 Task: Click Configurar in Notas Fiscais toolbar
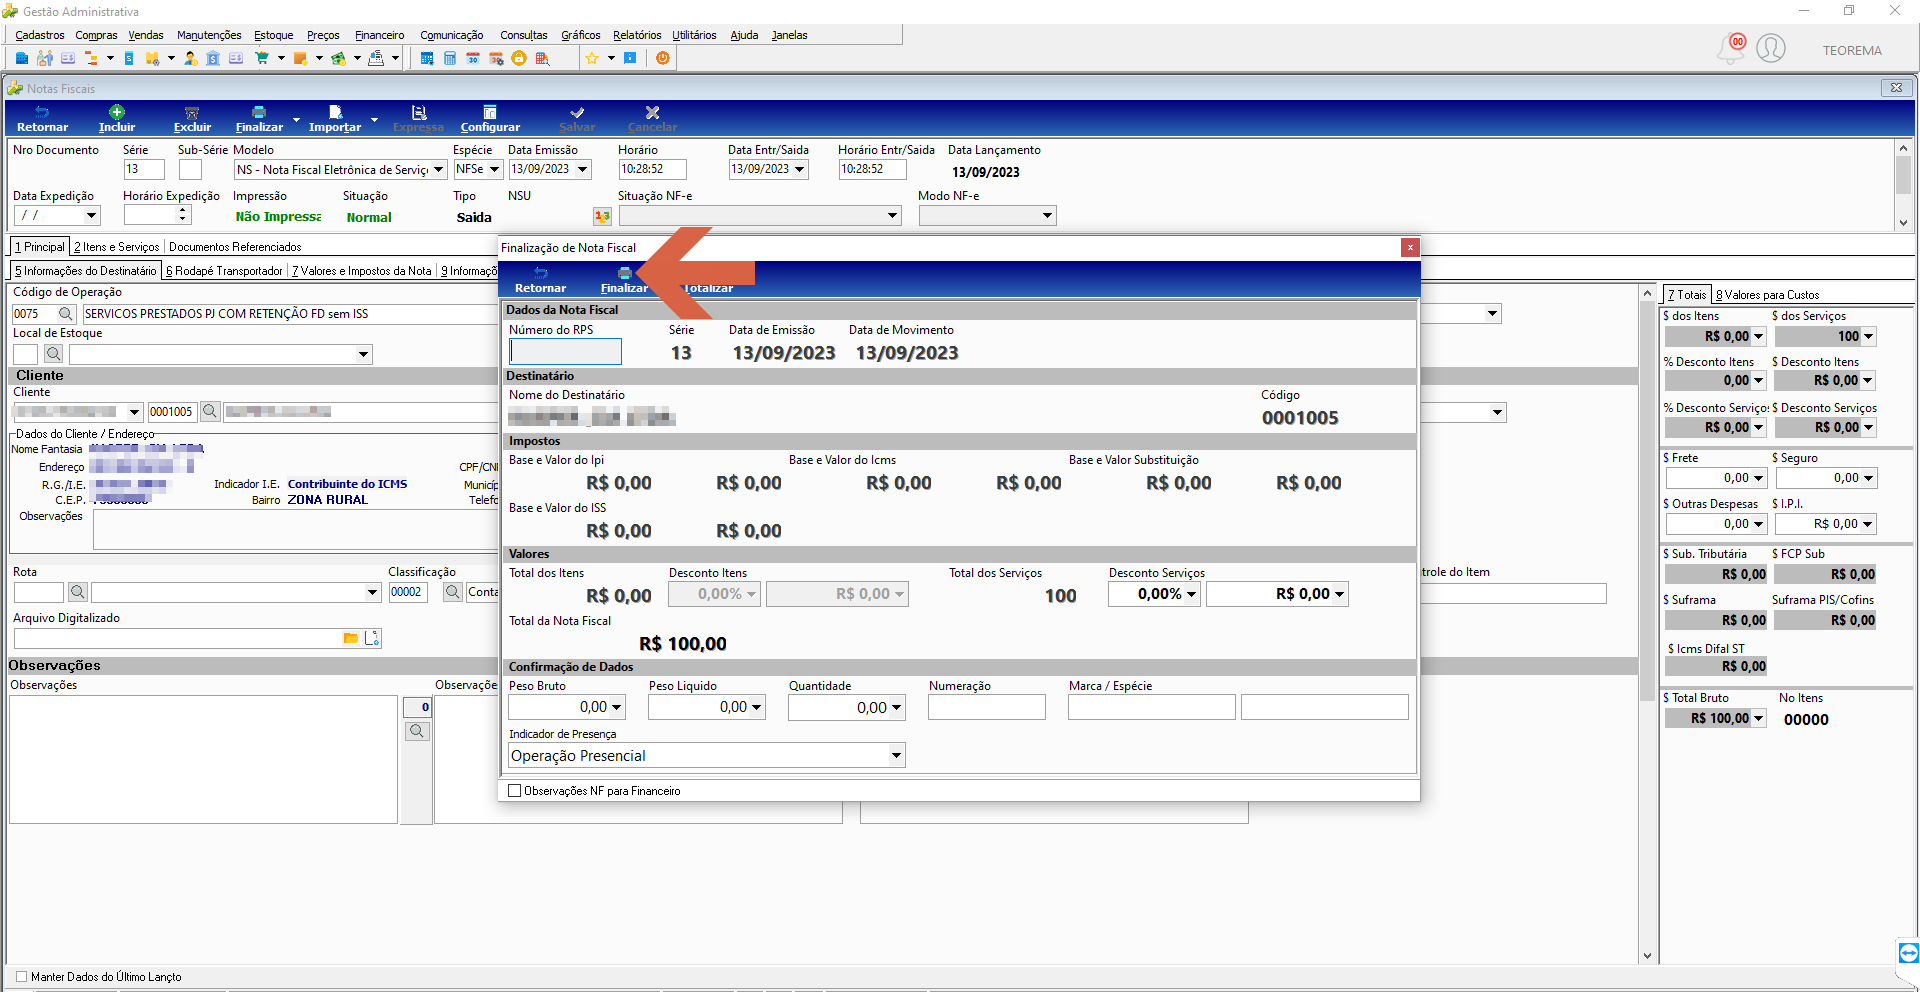click(x=490, y=119)
